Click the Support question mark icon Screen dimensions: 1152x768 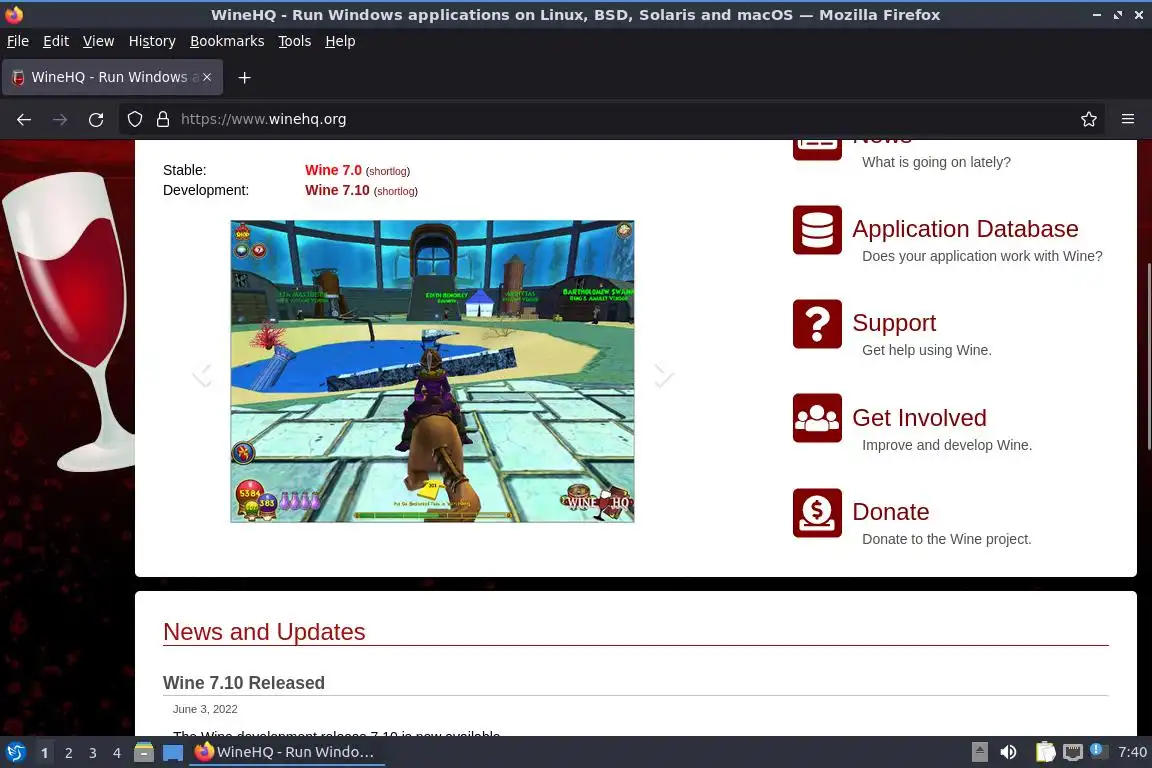817,324
